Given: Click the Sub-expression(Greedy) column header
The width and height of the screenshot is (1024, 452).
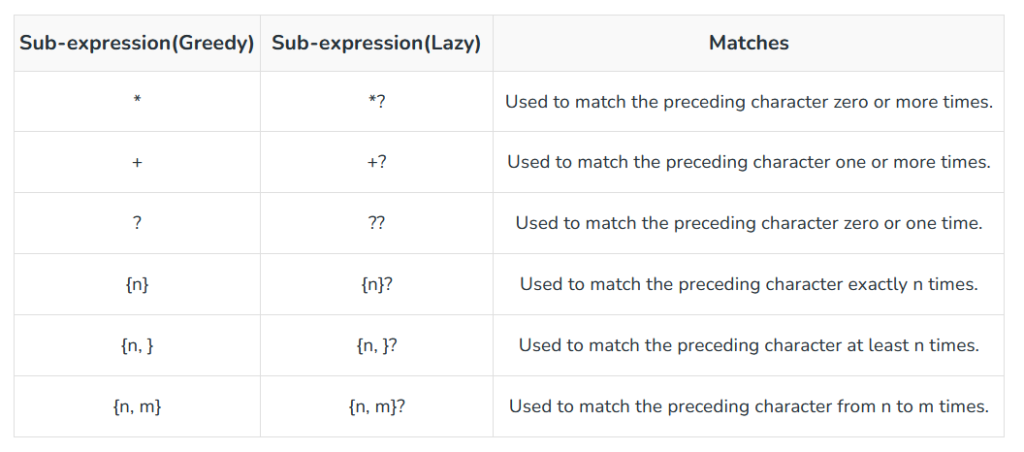Looking at the screenshot, I should pyautogui.click(x=136, y=43).
